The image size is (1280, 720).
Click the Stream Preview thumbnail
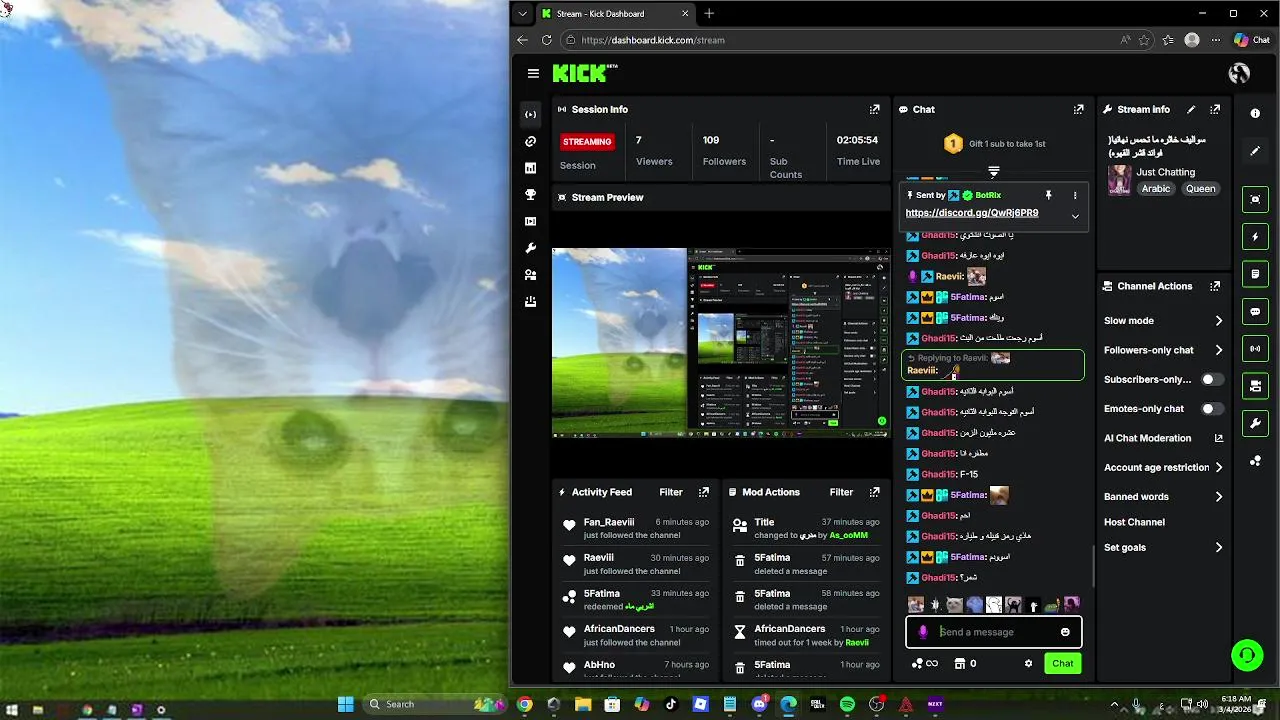(x=721, y=342)
